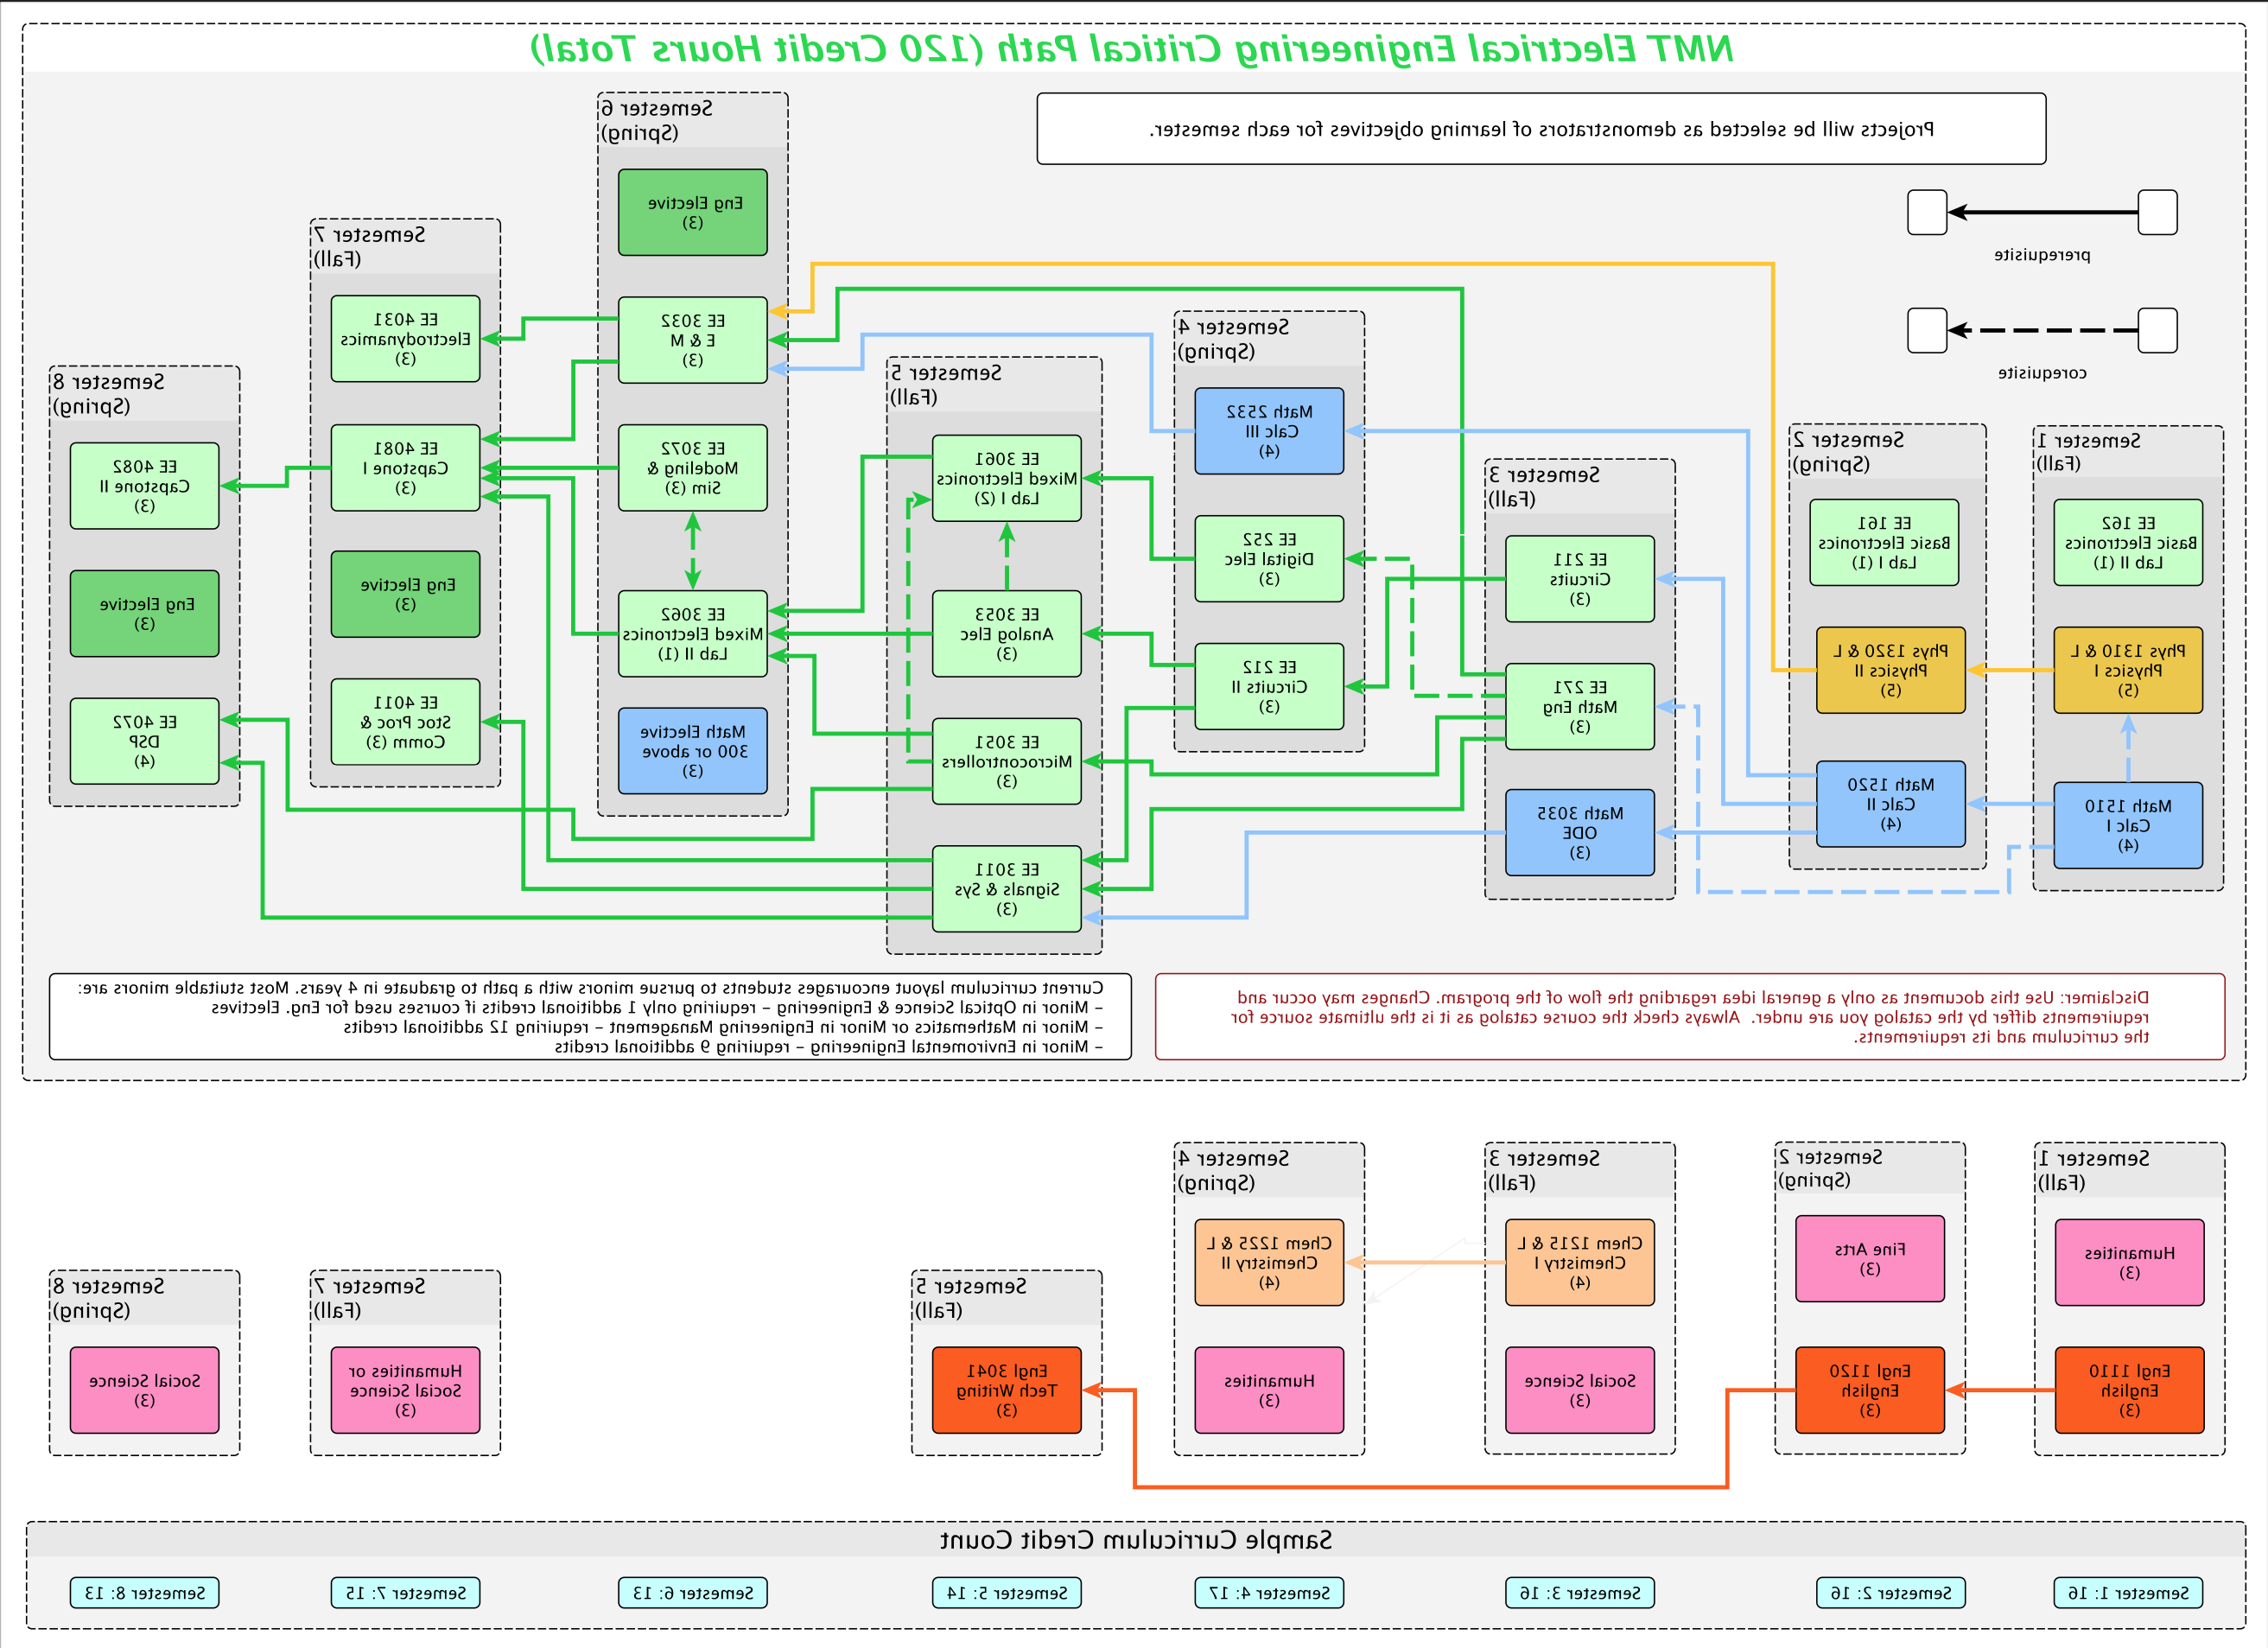Select the Math 1520 Calc II node
Screen dimensions: 2268x1648
coord(1890,804)
